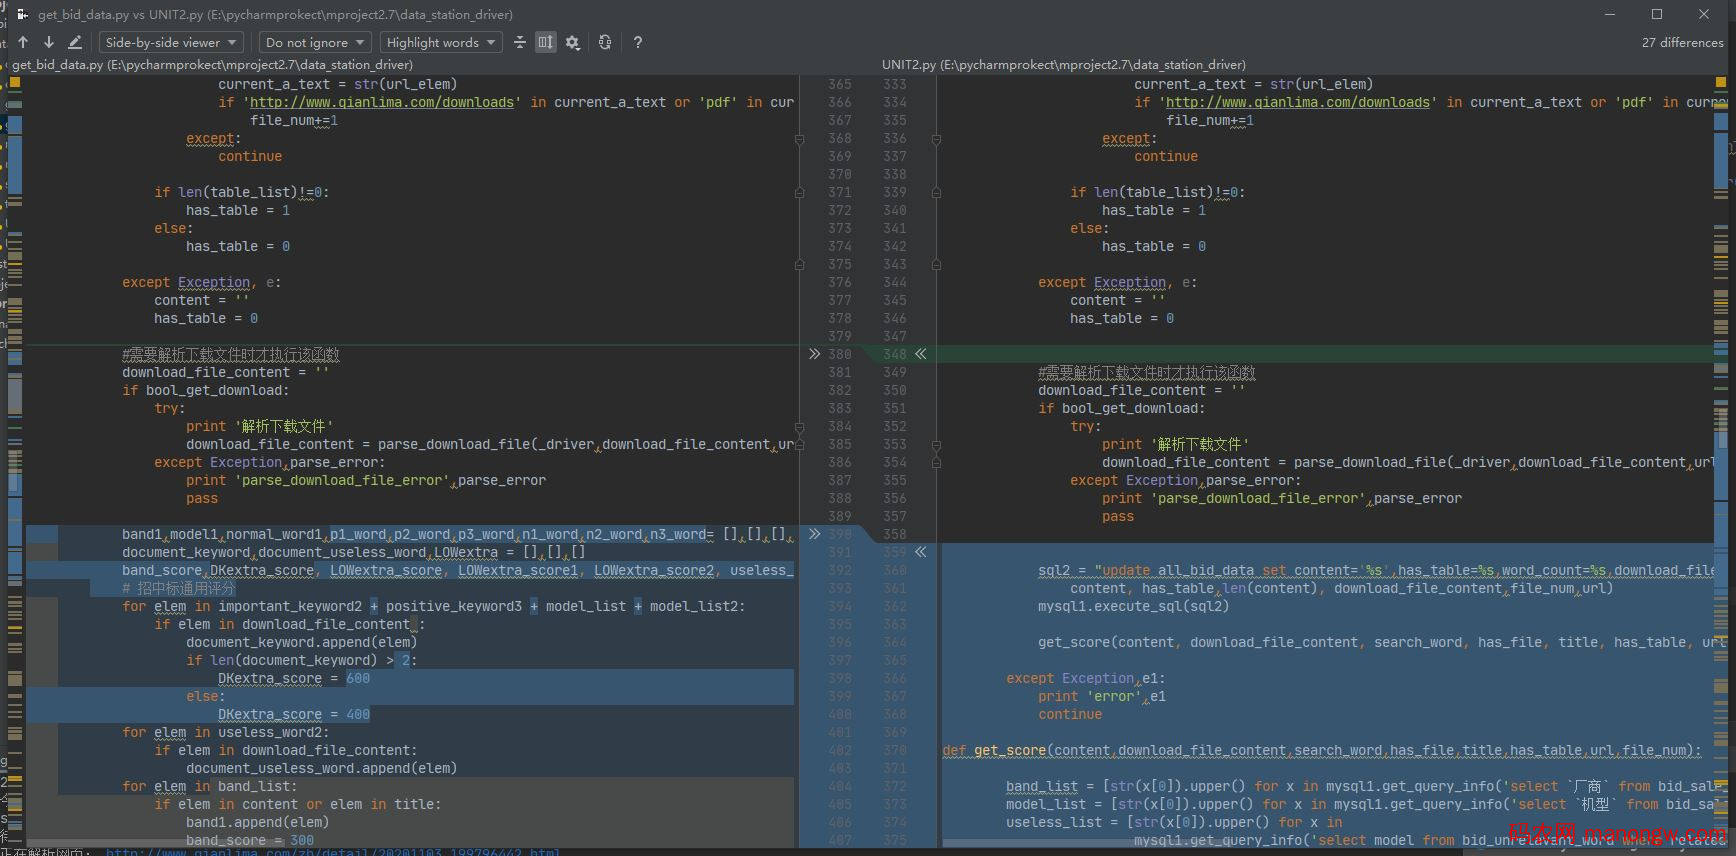The width and height of the screenshot is (1736, 856).
Task: Open the Side-by-side viewer dropdown
Action: 171,42
